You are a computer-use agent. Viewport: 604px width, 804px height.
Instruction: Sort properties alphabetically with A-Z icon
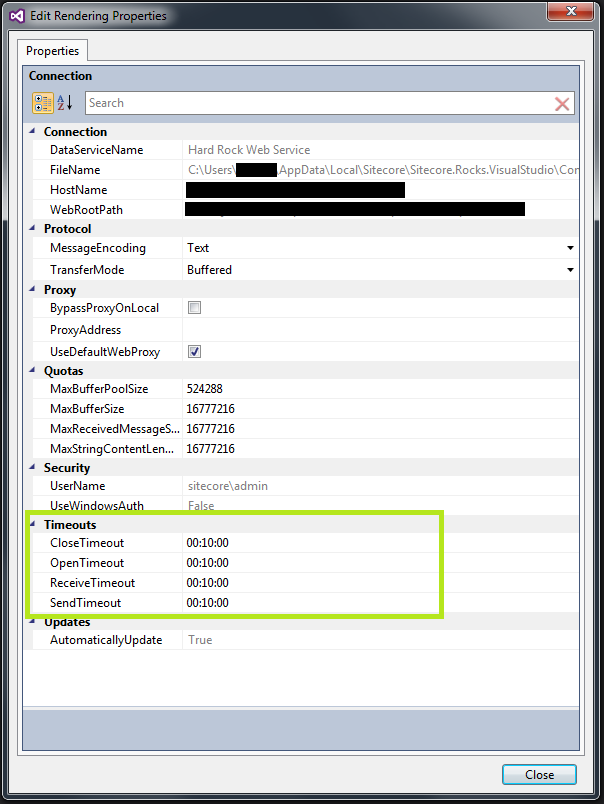[x=65, y=103]
